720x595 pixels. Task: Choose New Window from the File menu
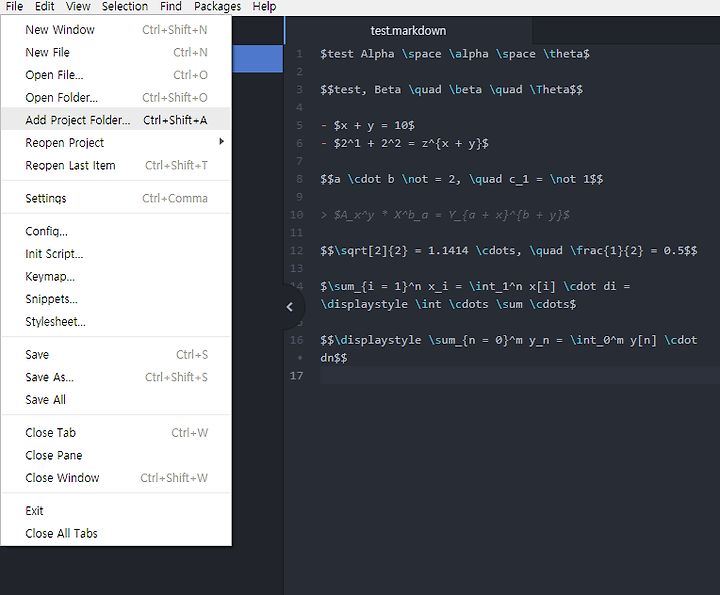116,30
